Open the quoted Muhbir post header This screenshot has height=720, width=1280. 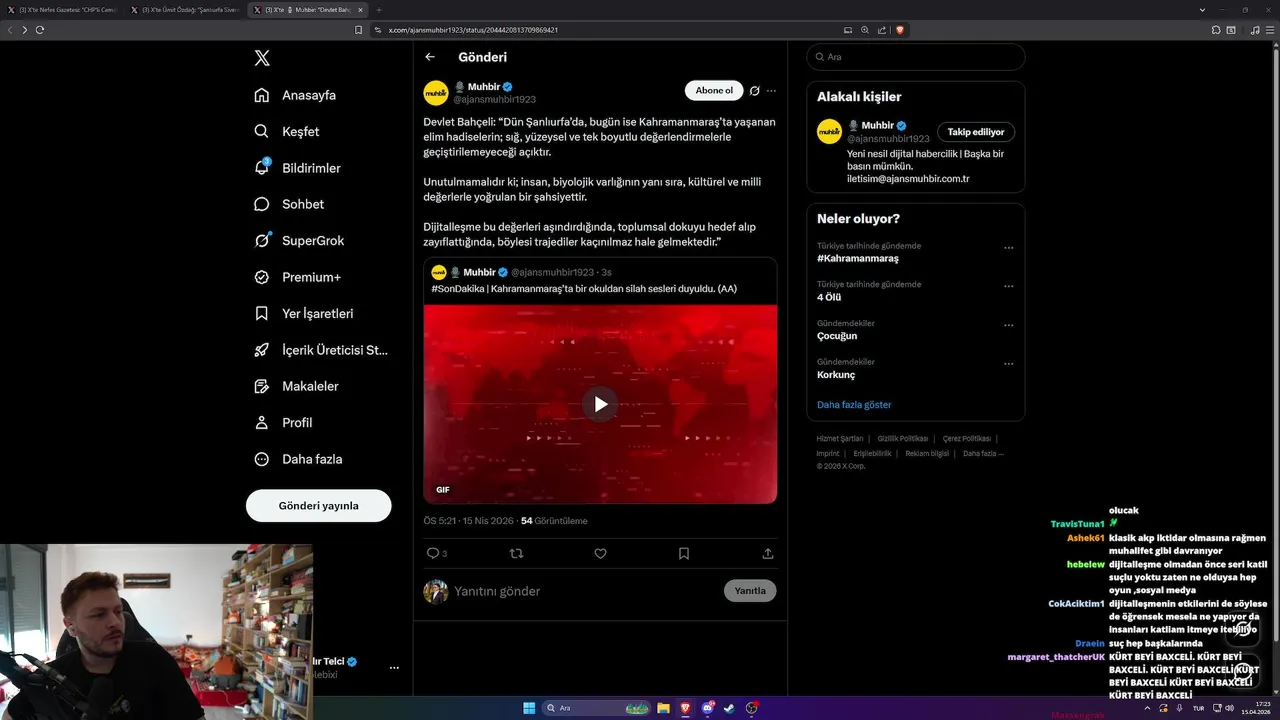tap(521, 272)
